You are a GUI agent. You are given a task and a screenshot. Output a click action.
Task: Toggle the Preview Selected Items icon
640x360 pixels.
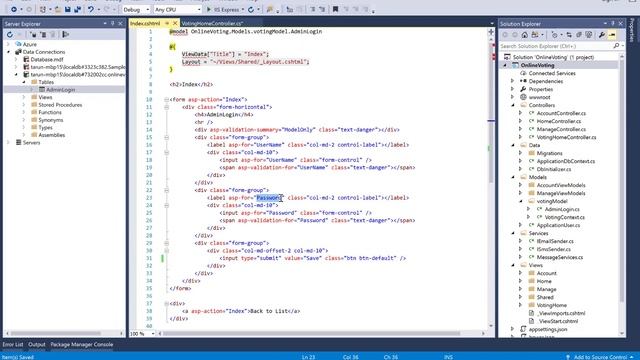[x=612, y=35]
